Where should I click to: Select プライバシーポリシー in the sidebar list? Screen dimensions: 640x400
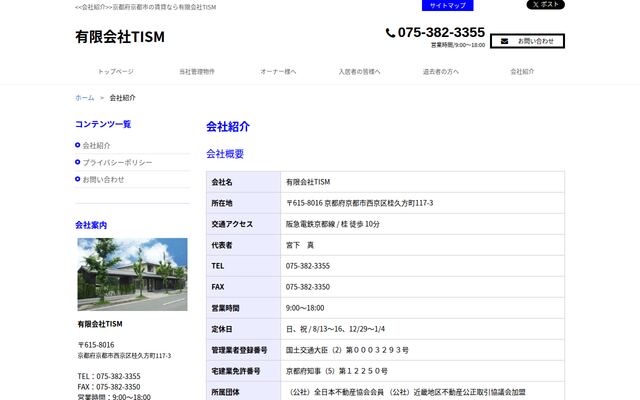[x=118, y=162]
